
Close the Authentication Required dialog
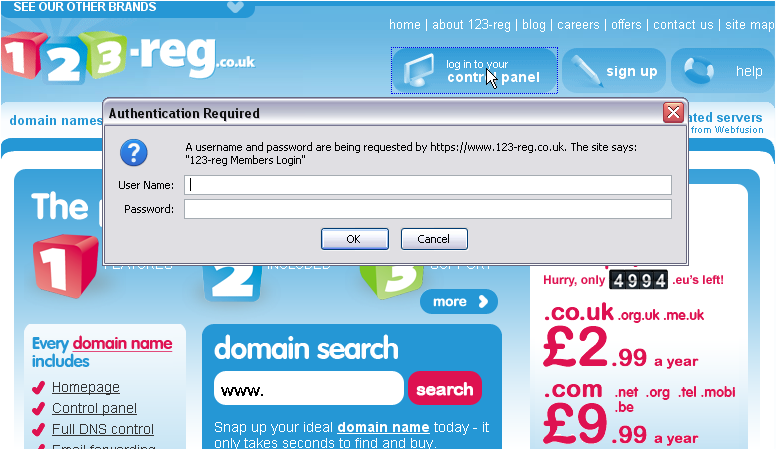[673, 113]
